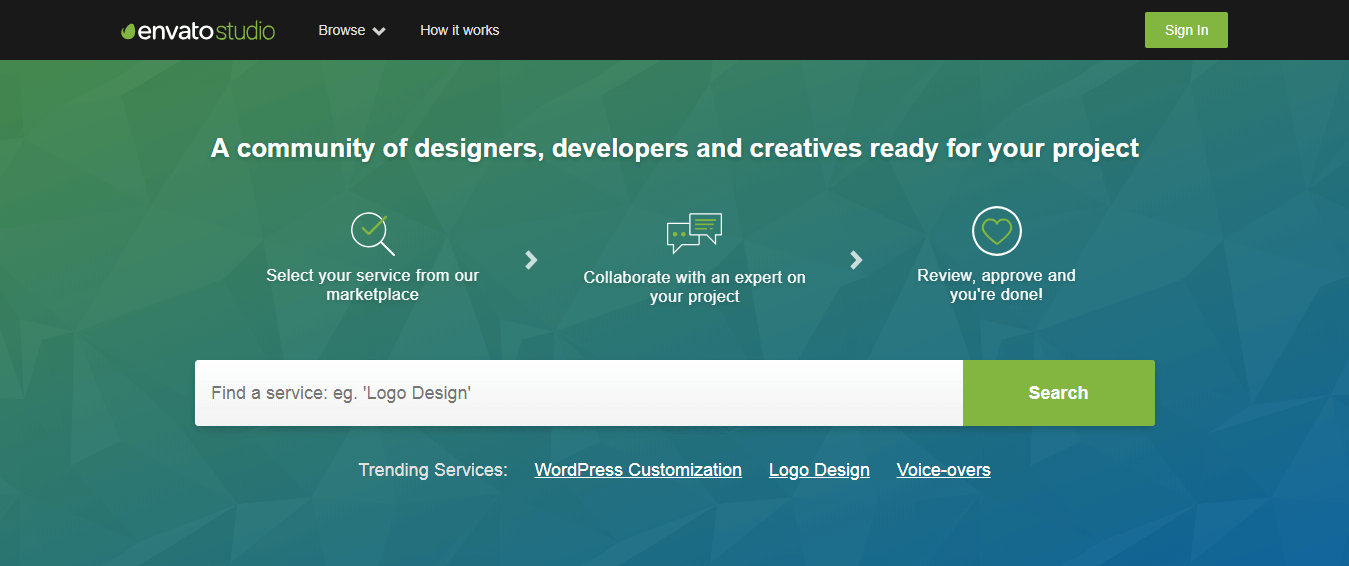Viewport: 1349px width, 566px height.
Task: Click the green Search button
Action: click(1059, 393)
